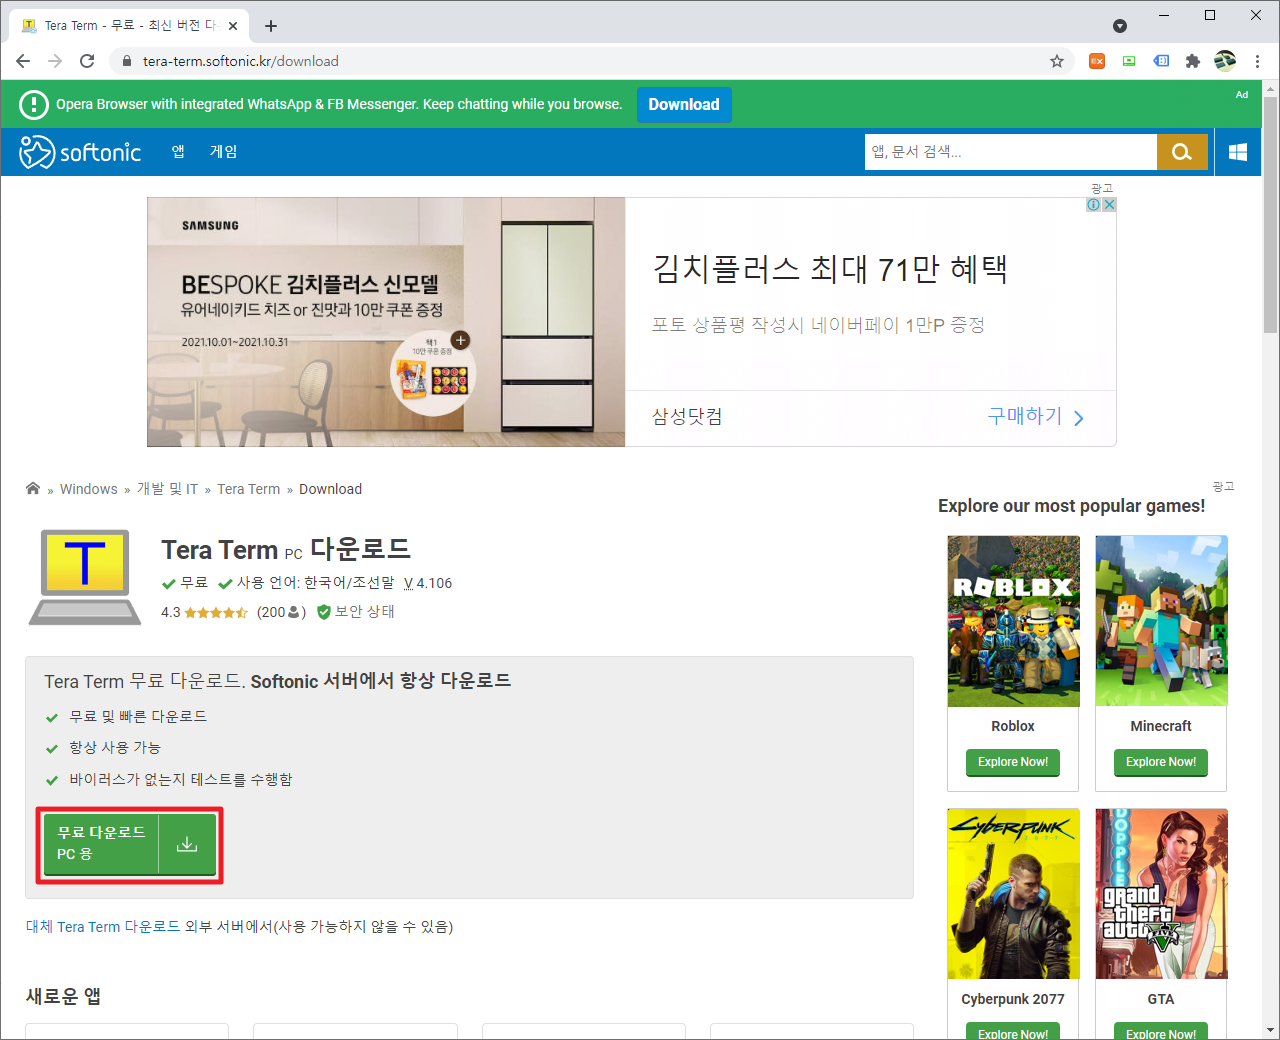
Task: Click the scrollbar down arrow
Action: [1270, 1030]
